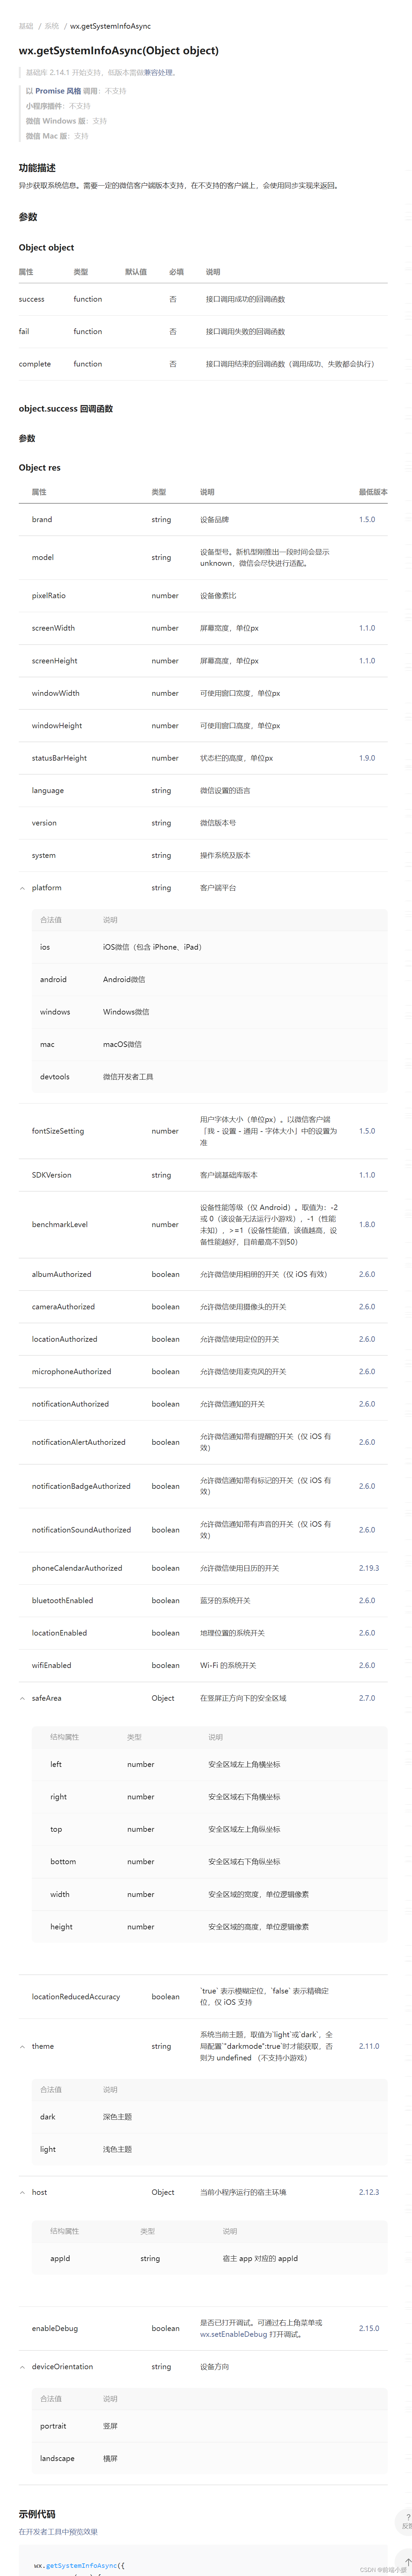This screenshot has width=412, height=2576.
Task: Click the 功能描述 heading
Action: click(x=37, y=168)
